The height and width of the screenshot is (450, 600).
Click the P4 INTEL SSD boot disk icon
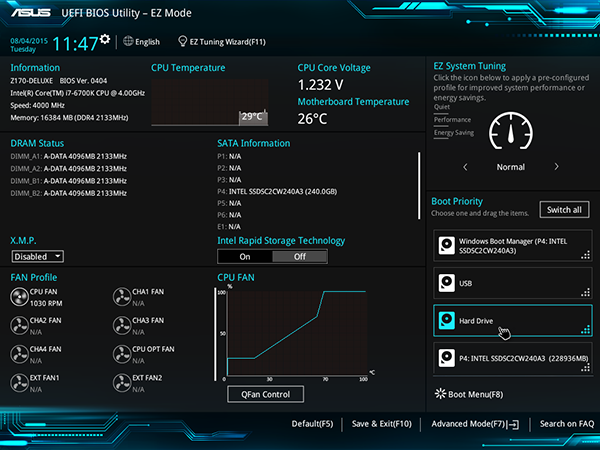point(447,358)
